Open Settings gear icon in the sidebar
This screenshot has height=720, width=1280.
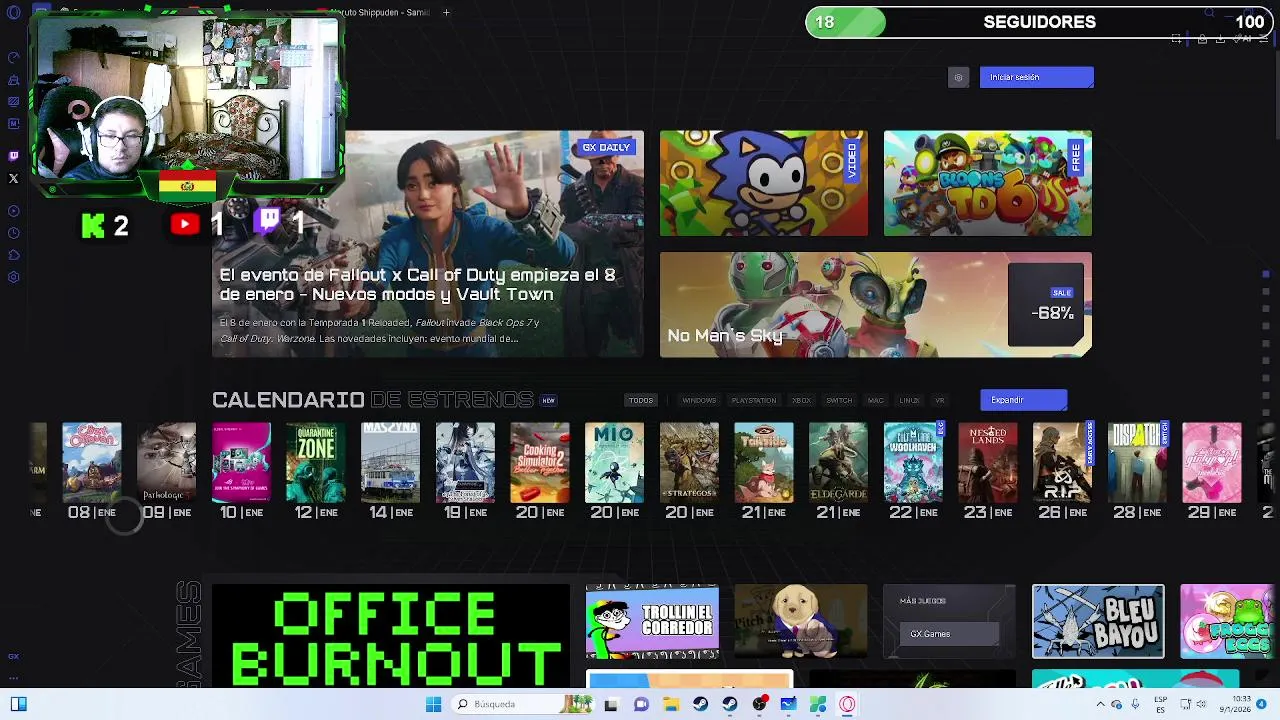click(13, 277)
